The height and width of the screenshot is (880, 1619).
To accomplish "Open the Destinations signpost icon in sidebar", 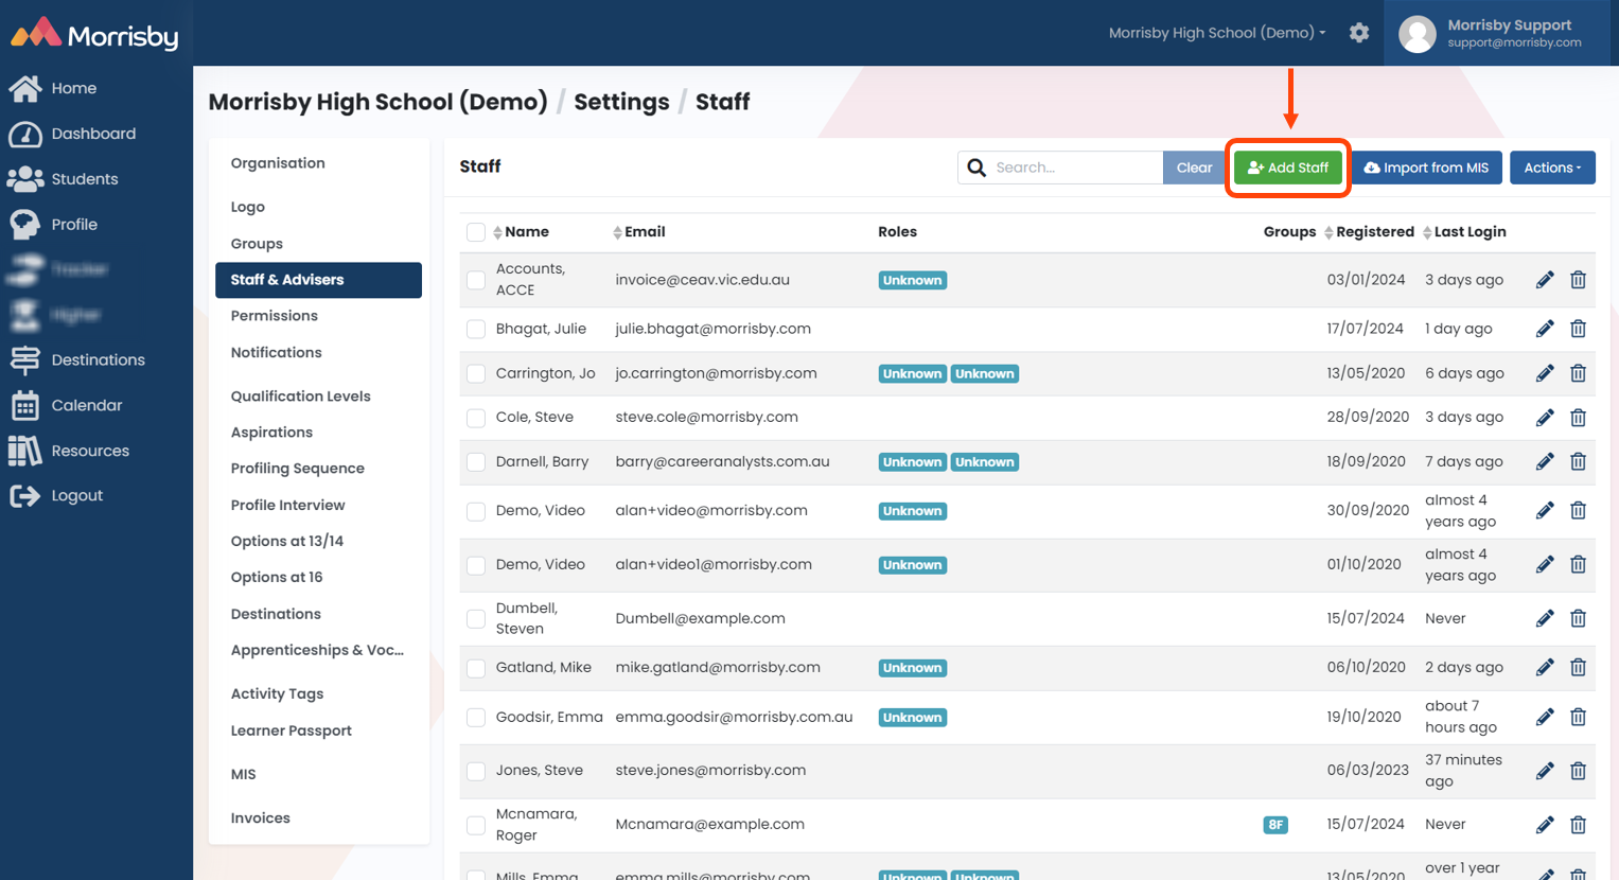I will point(25,360).
